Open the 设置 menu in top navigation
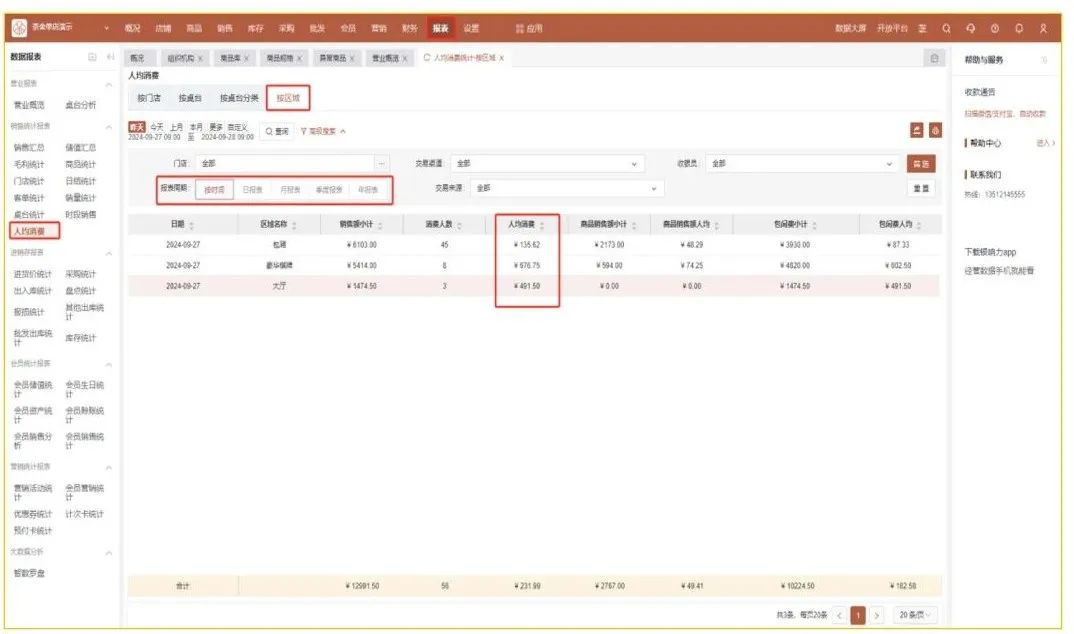Viewport: 1074px width, 634px height. point(471,28)
